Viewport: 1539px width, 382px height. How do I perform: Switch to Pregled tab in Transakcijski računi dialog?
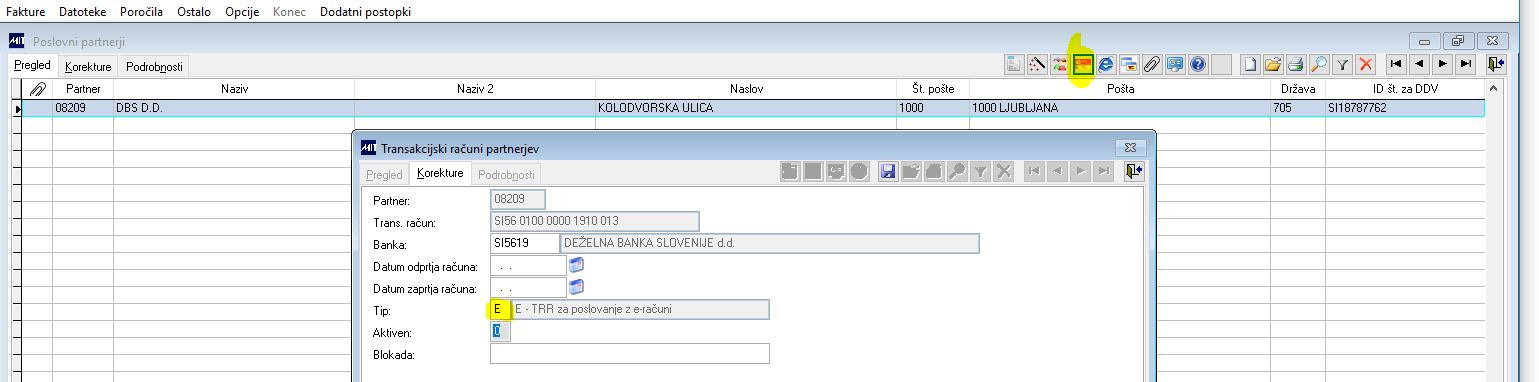pyautogui.click(x=384, y=174)
